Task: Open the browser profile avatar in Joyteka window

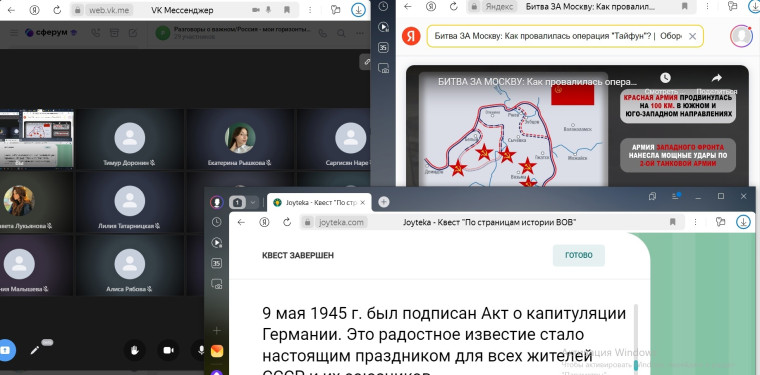Action: pos(216,202)
